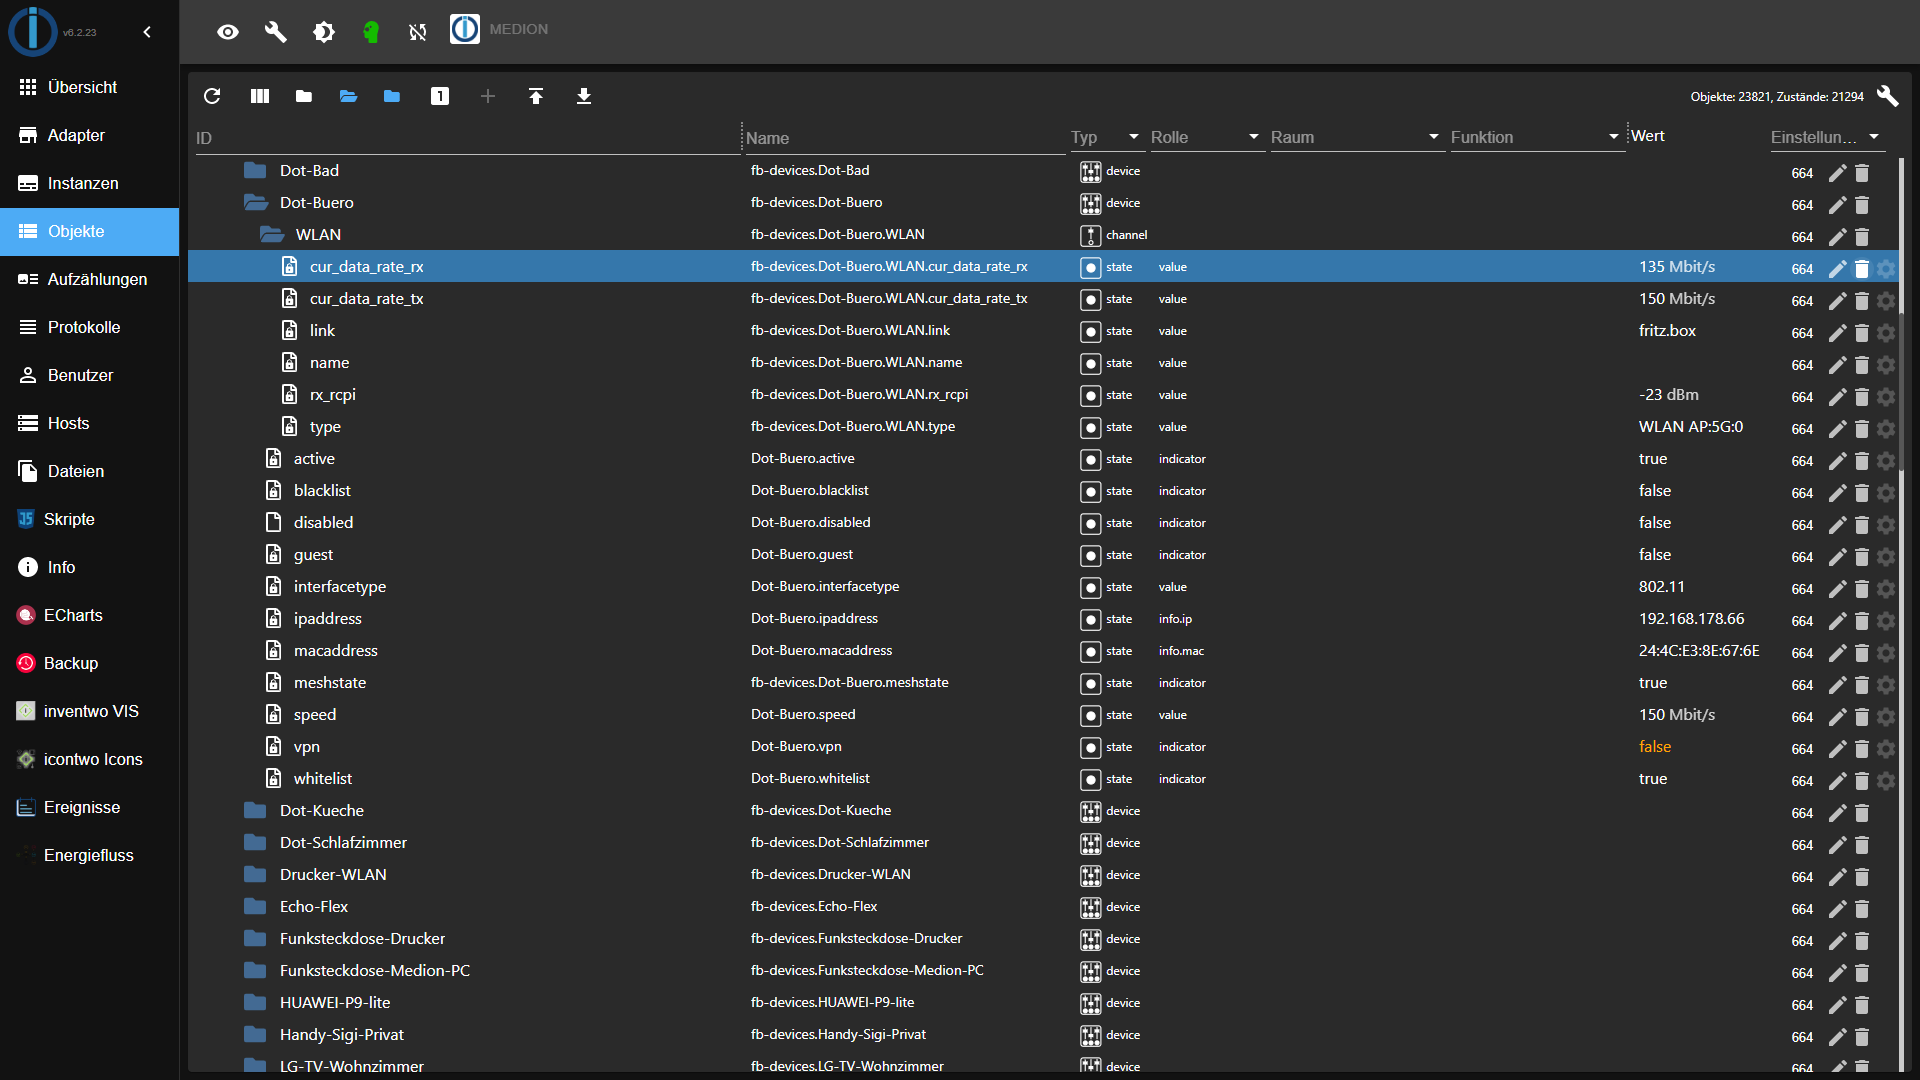The image size is (1920, 1080).
Task: Download objects as a JSON file
Action: coord(584,96)
